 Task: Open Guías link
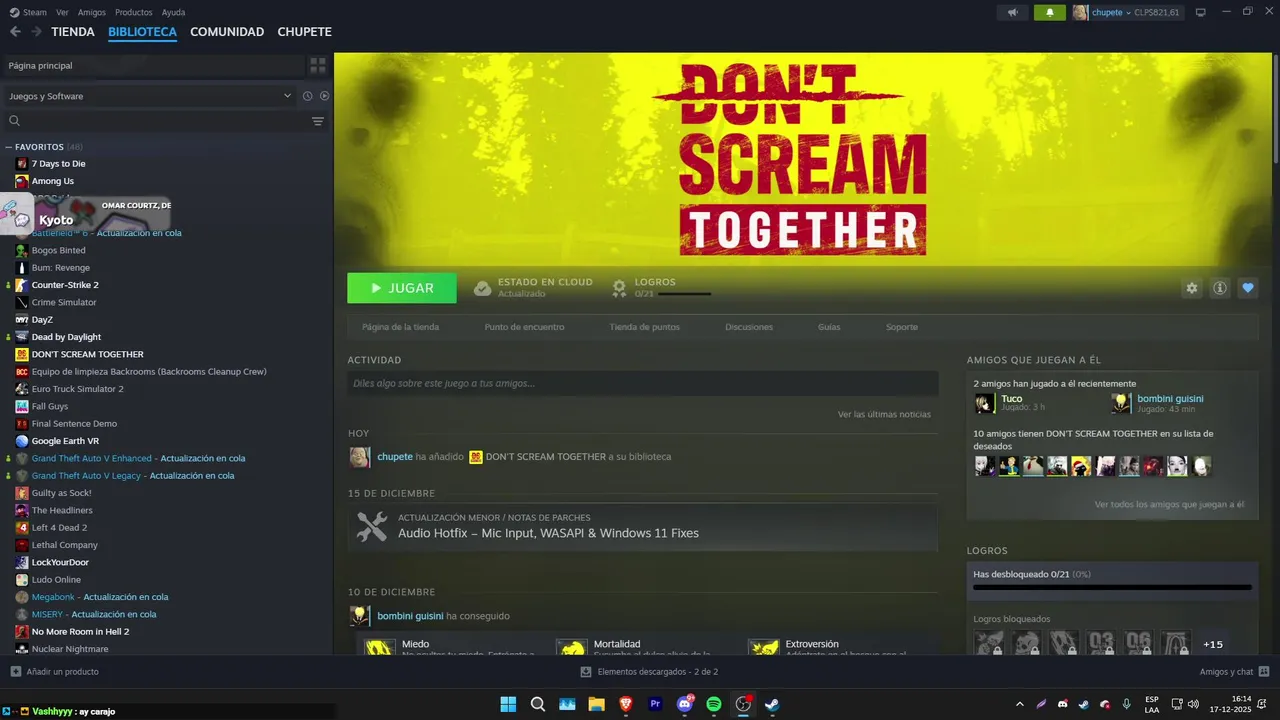tap(829, 327)
